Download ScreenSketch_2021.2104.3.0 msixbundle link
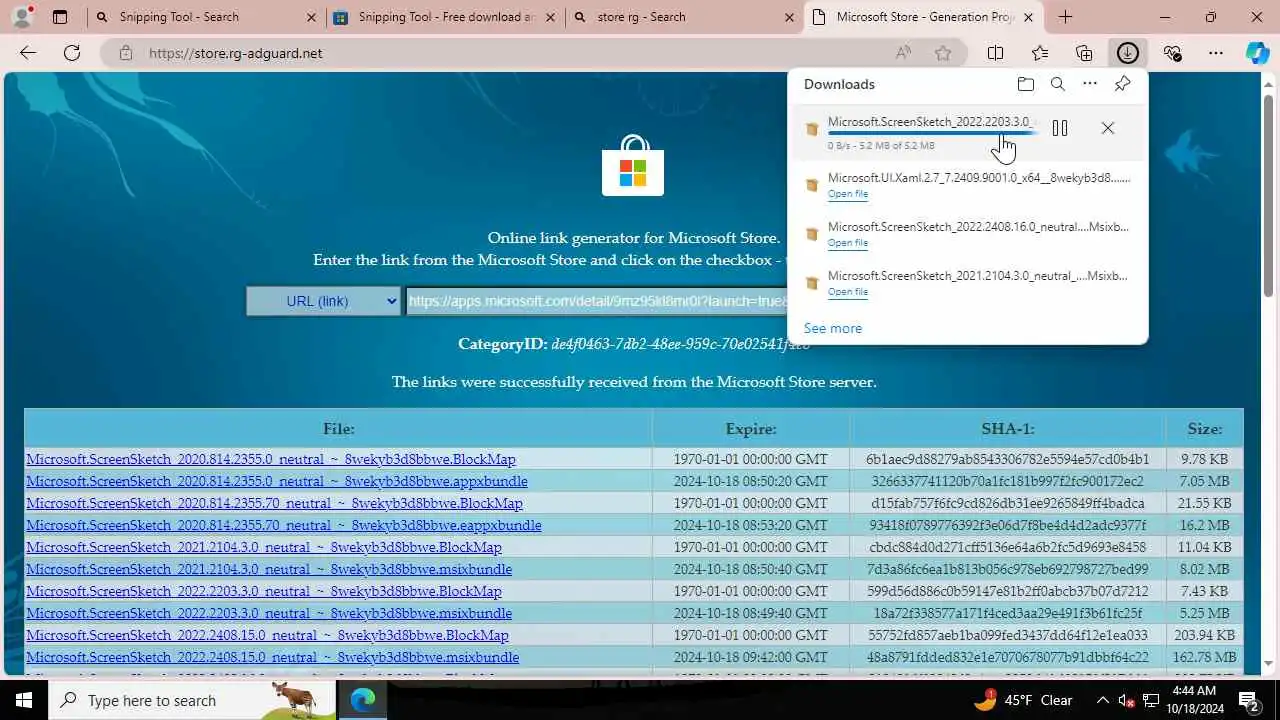 coord(269,569)
